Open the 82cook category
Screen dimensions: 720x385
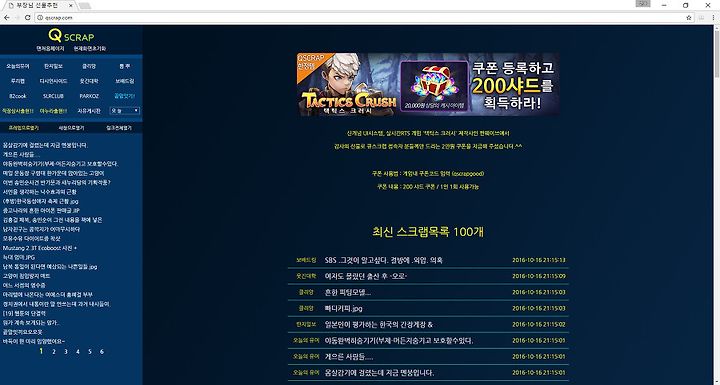click(18, 96)
